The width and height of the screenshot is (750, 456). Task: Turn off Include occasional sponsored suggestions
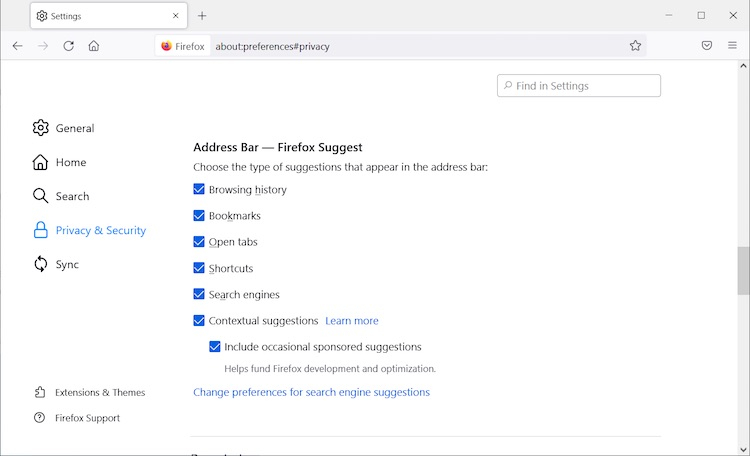tap(215, 347)
